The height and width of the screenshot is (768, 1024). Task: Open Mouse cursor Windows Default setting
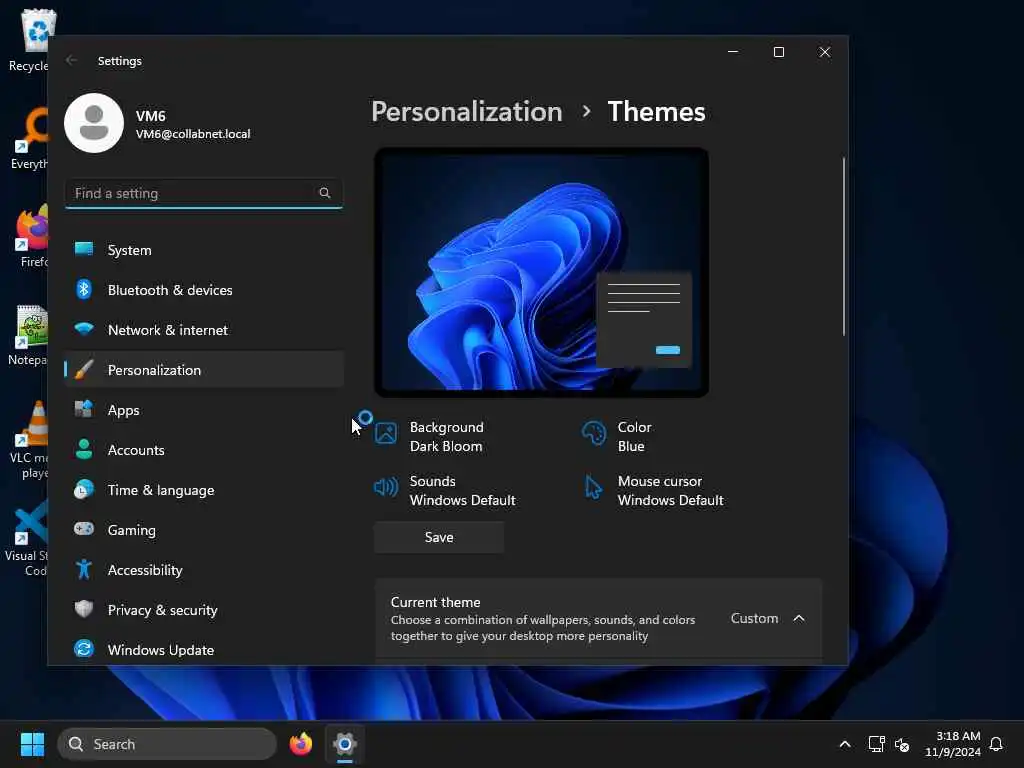click(x=654, y=490)
